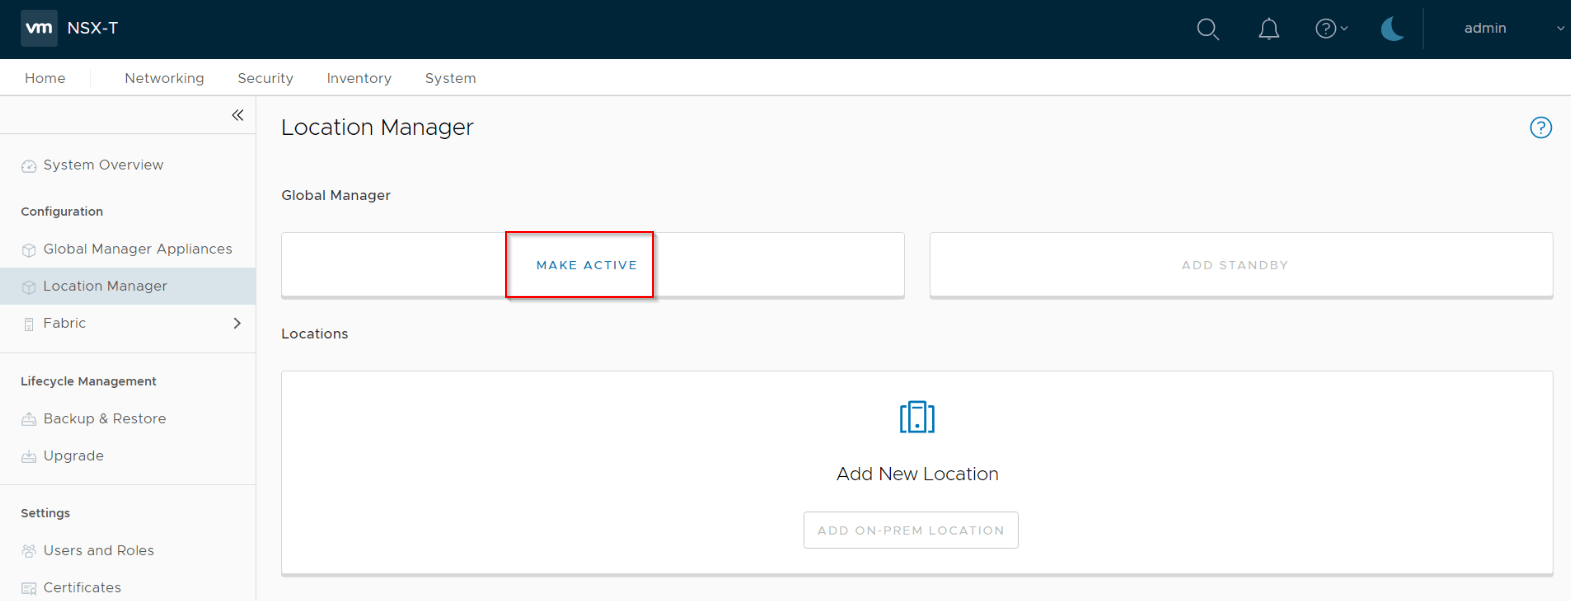Click the Location Manager cube icon
The width and height of the screenshot is (1571, 601).
(29, 287)
